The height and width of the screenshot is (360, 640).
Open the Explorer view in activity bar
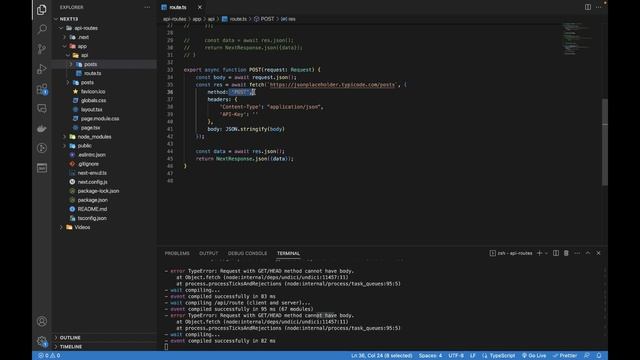tap(42, 9)
